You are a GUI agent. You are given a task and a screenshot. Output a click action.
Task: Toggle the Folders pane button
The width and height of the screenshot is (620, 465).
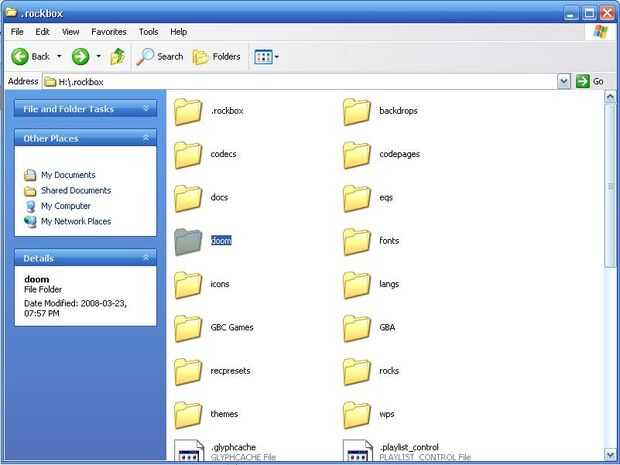(216, 57)
